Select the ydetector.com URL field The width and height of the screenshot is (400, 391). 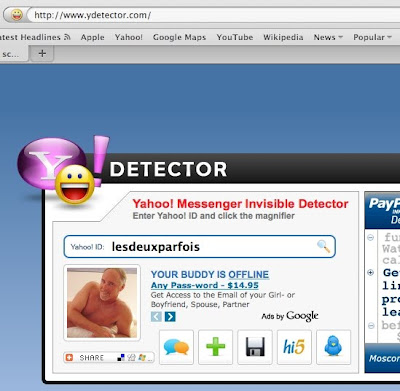(213, 15)
